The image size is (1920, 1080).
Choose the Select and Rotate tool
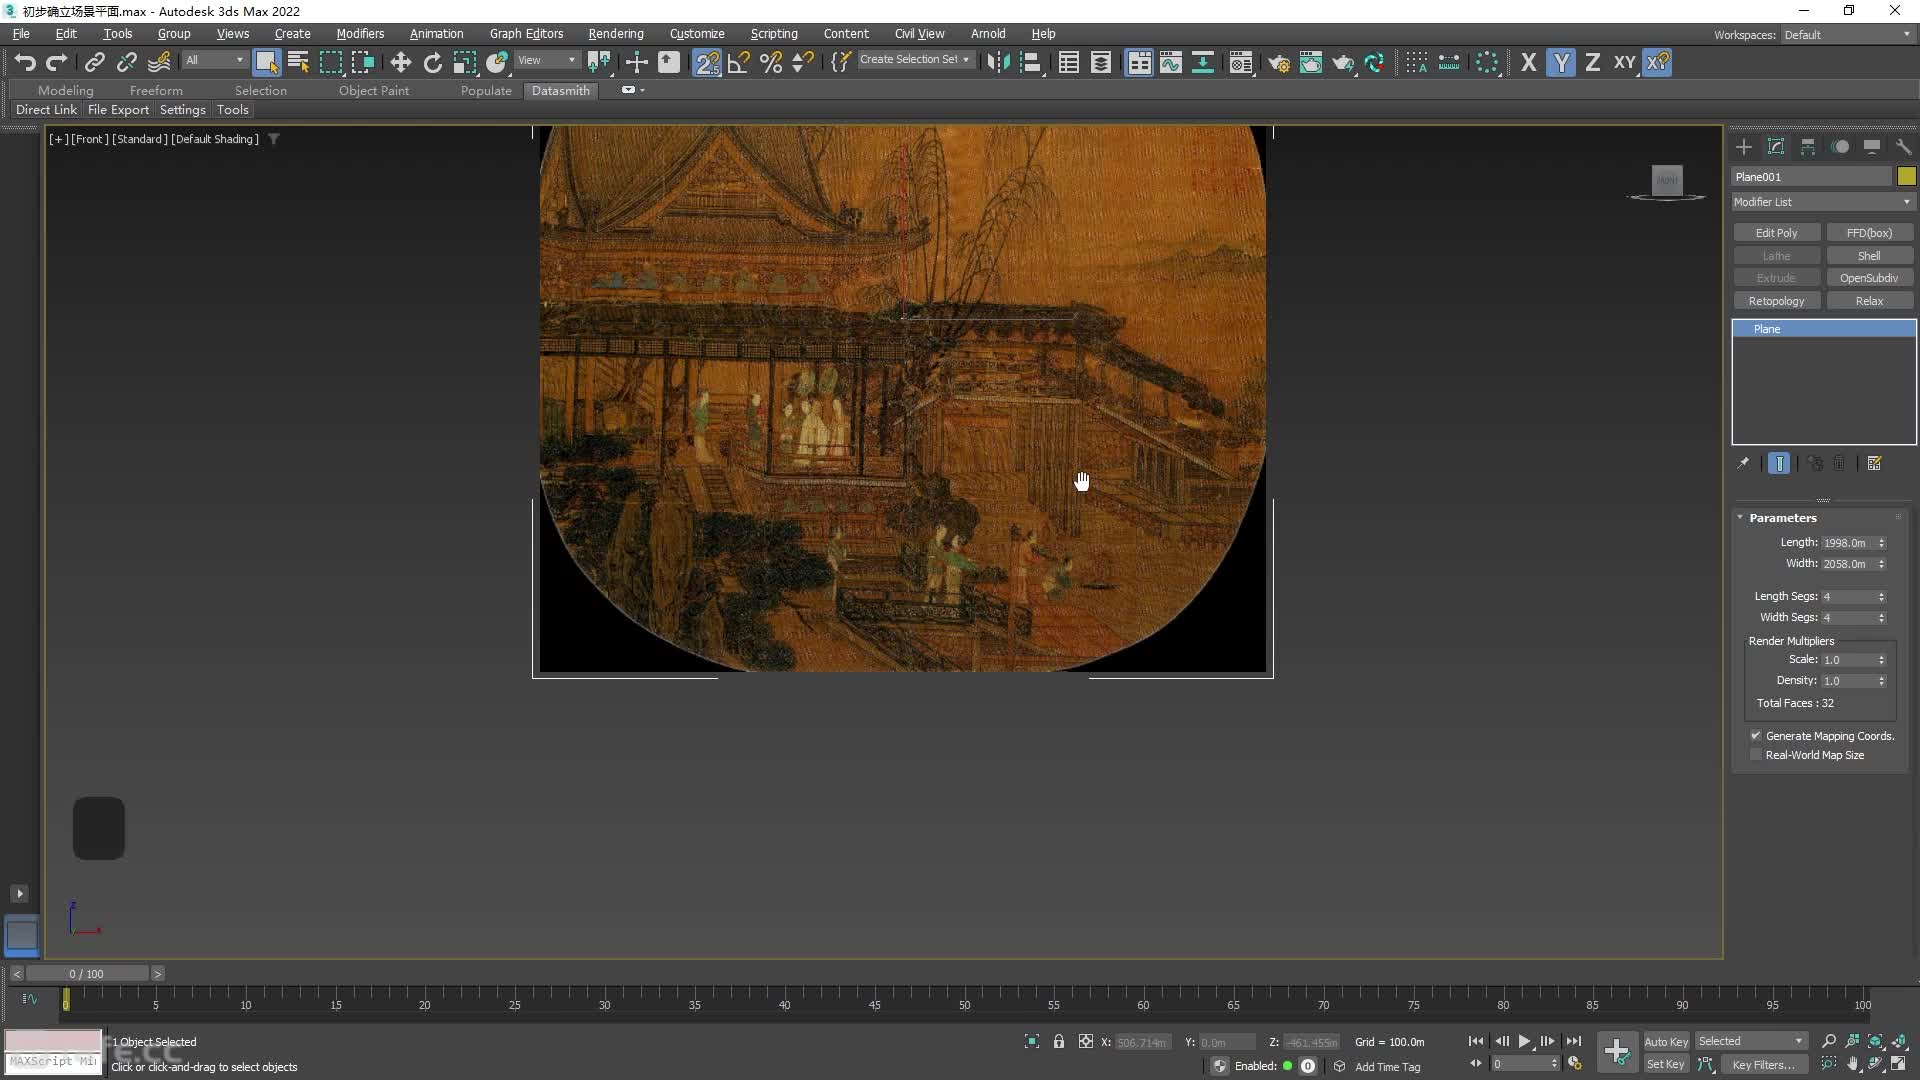[432, 62]
